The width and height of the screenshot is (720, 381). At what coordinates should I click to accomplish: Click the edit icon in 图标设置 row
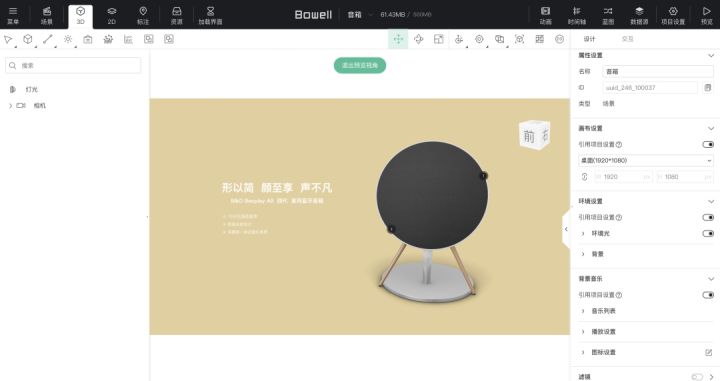click(x=709, y=353)
